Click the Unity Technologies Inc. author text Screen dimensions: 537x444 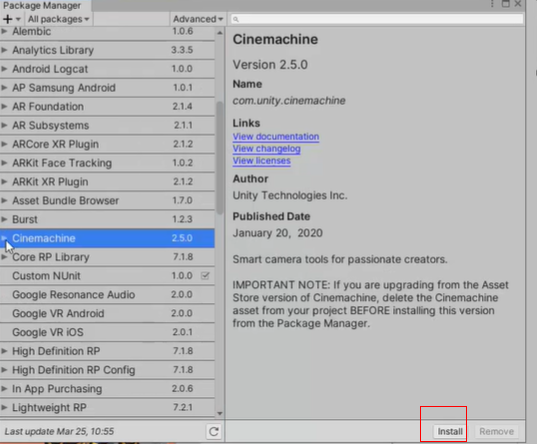tap(290, 196)
